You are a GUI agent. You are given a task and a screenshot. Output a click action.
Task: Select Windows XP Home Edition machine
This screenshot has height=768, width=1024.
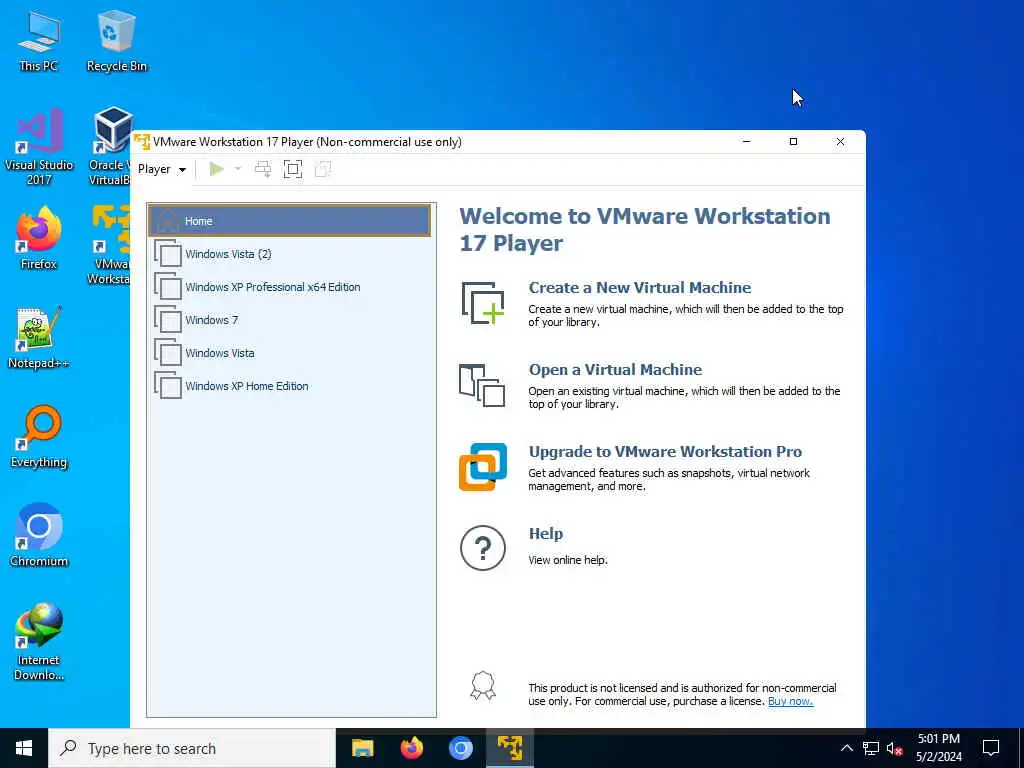click(x=289, y=386)
